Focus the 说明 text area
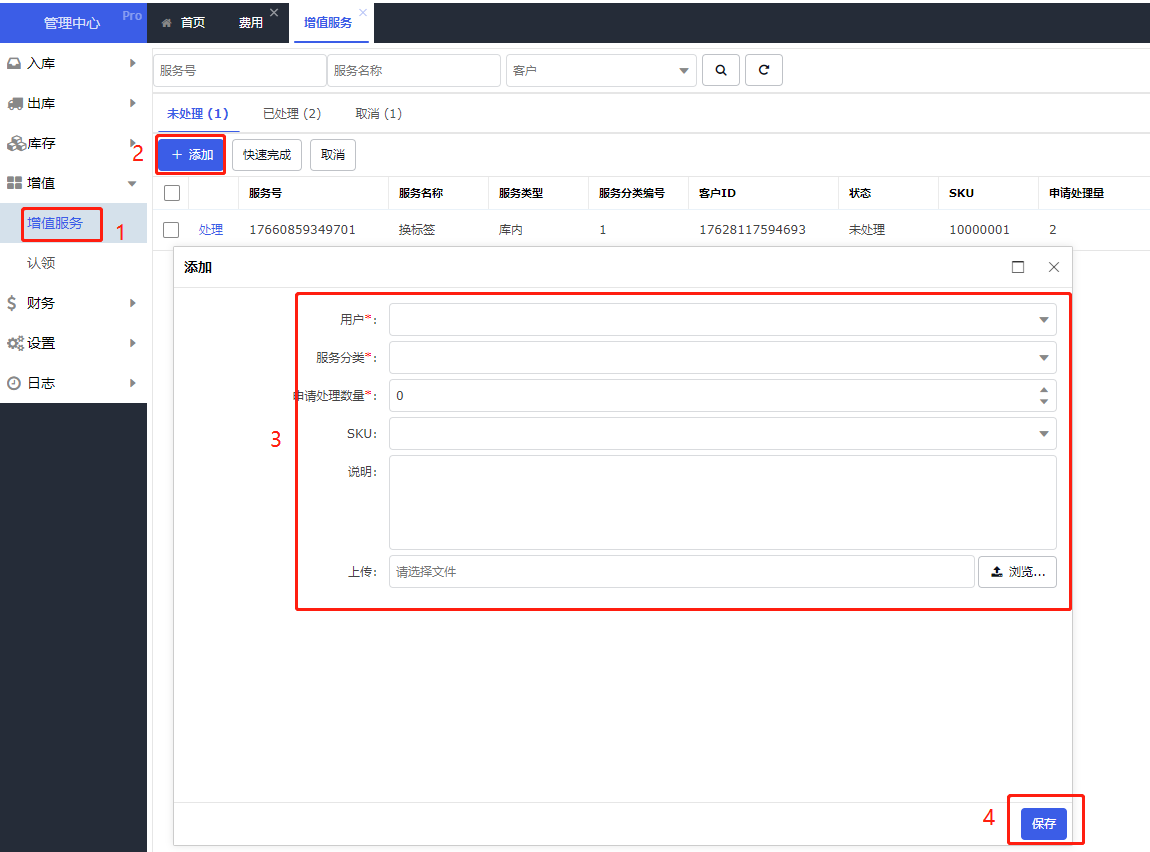The width and height of the screenshot is (1150, 852). tap(722, 502)
